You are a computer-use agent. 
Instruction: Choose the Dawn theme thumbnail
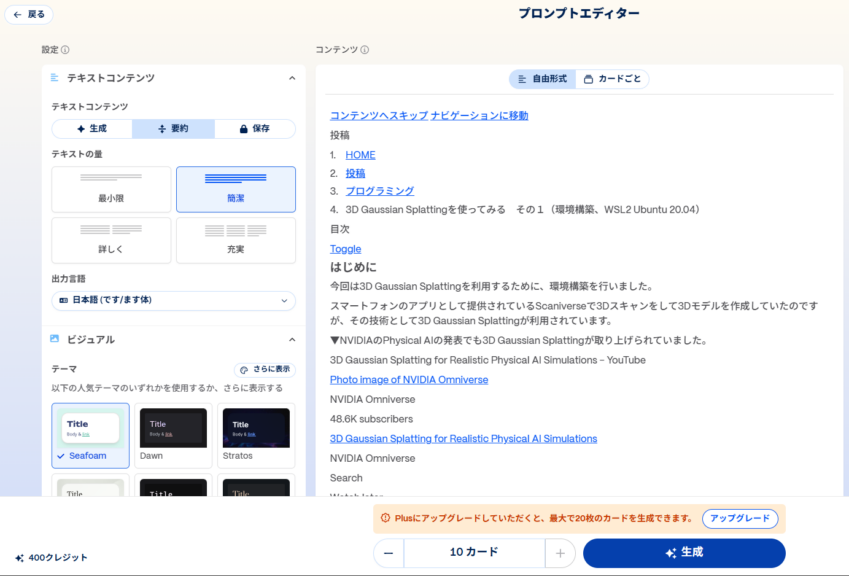[x=173, y=436]
